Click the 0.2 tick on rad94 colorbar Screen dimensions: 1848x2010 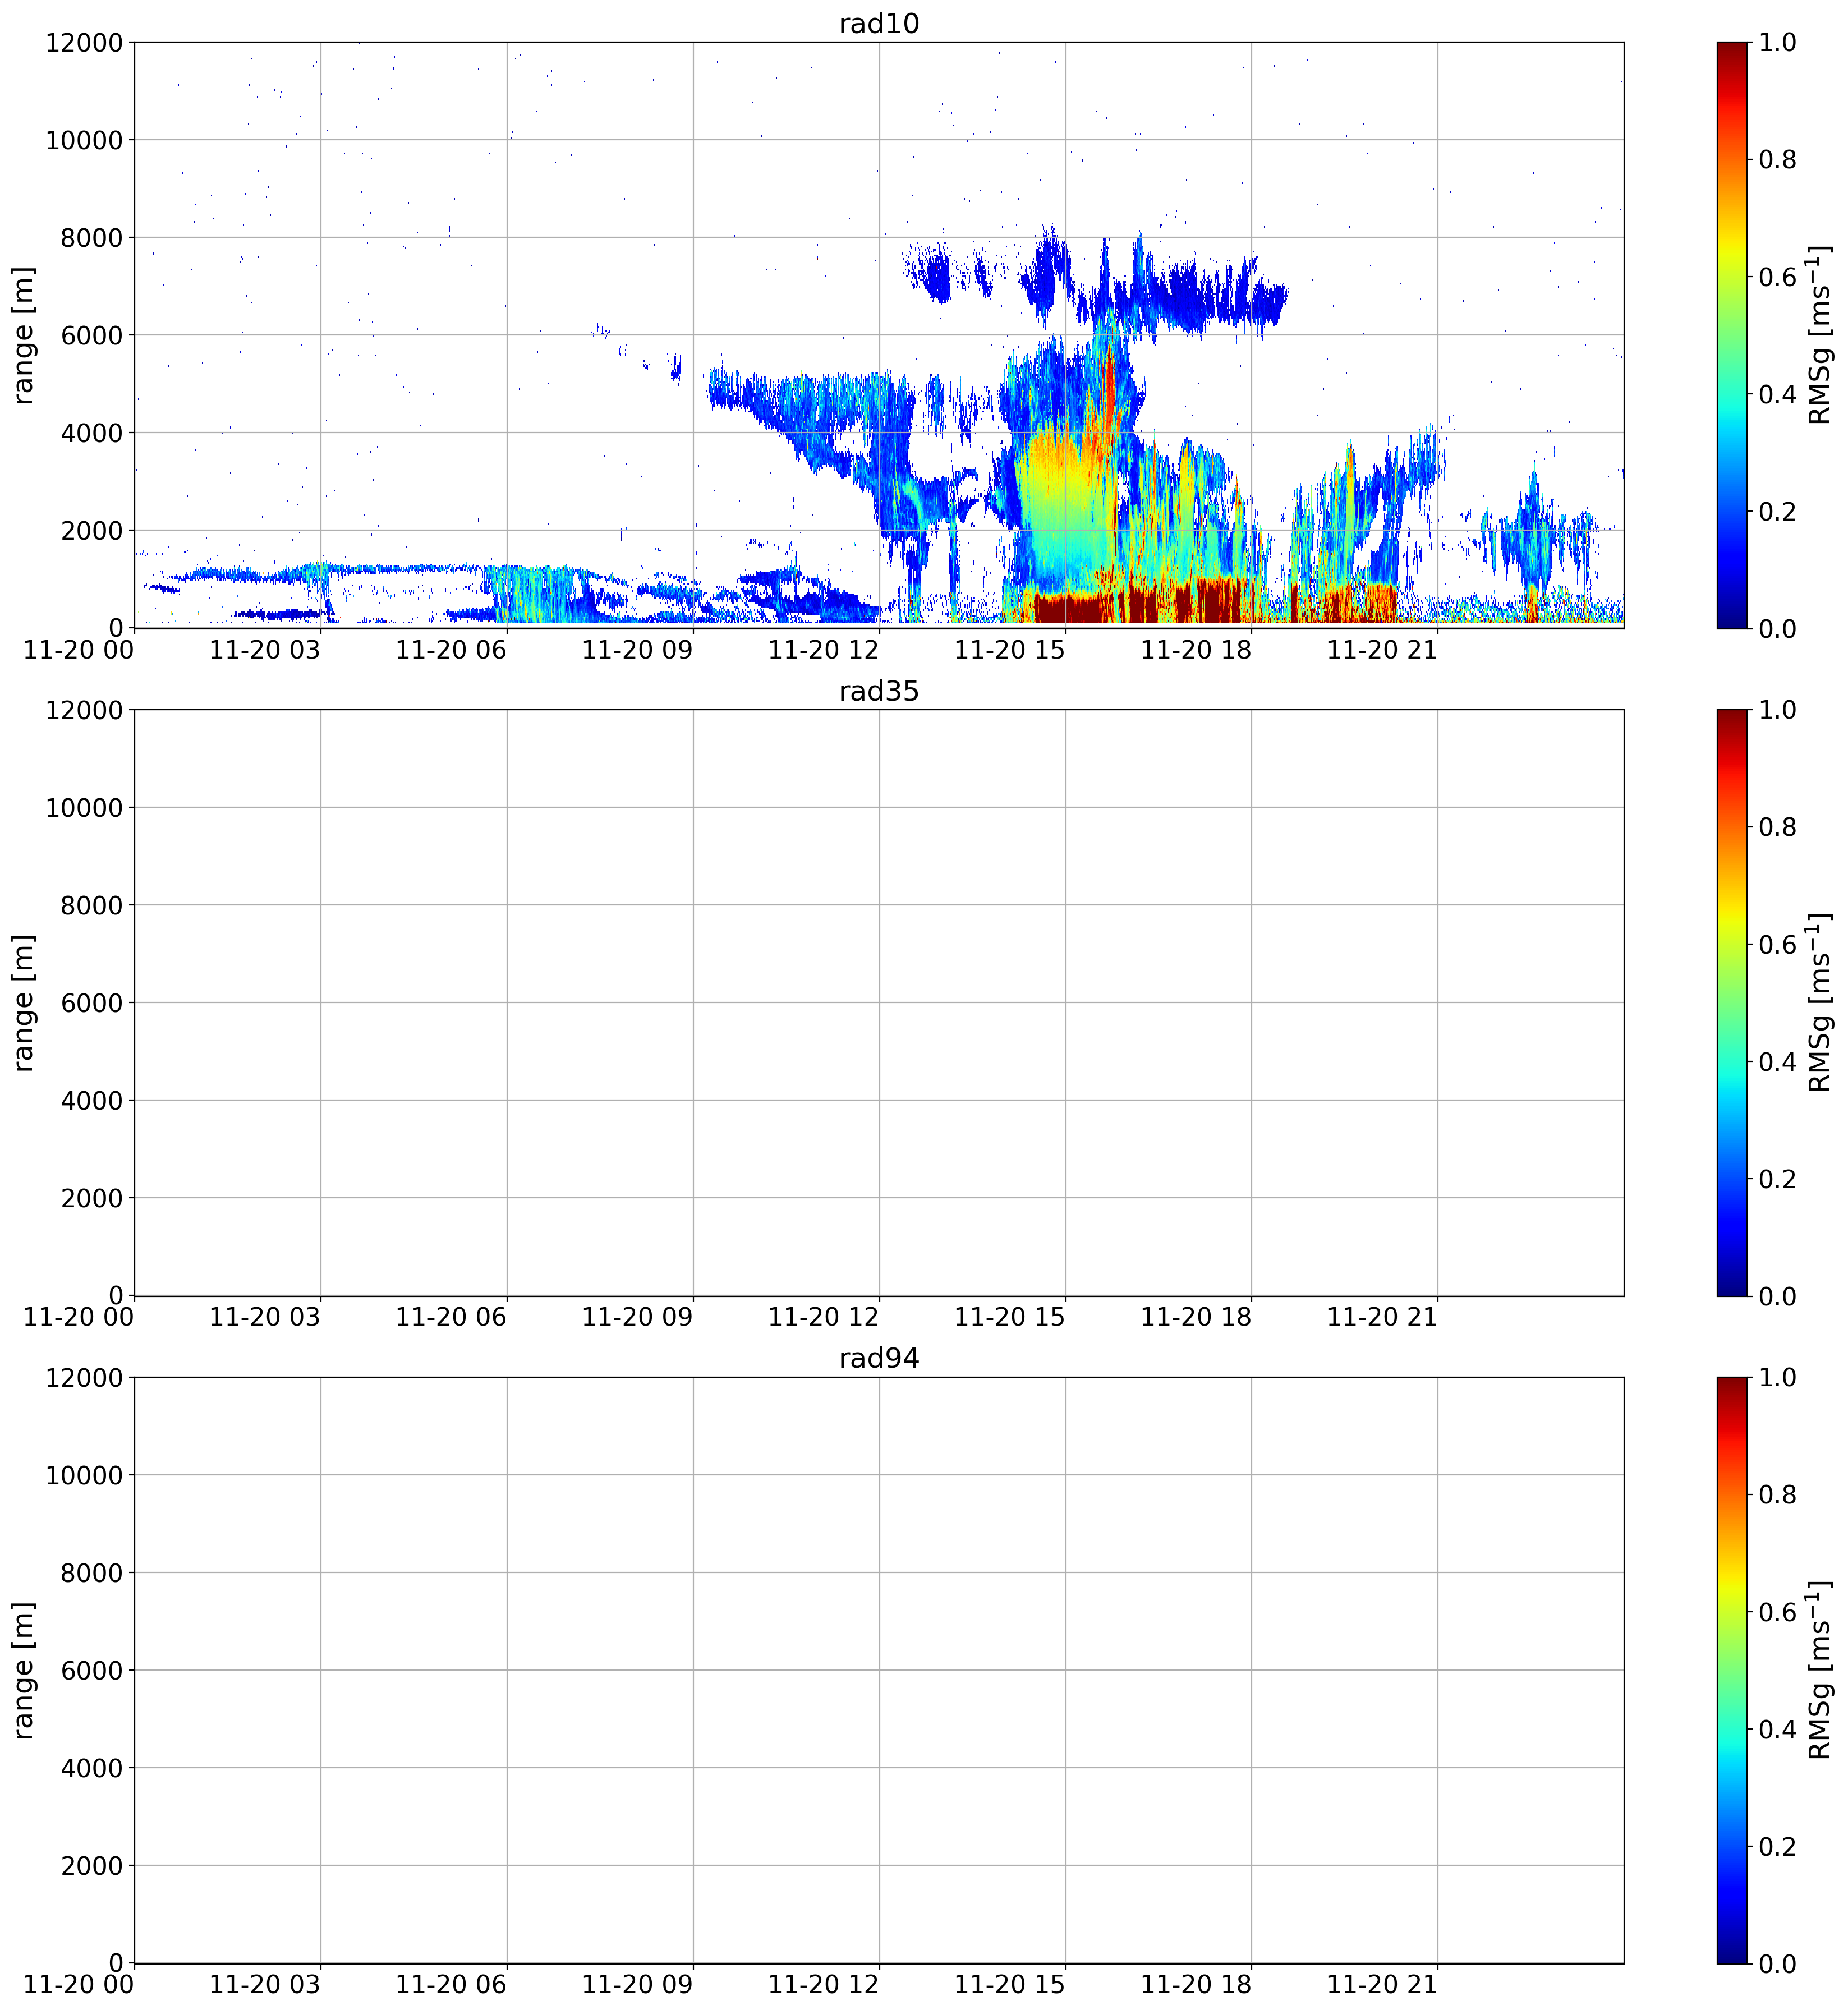point(1777,1846)
